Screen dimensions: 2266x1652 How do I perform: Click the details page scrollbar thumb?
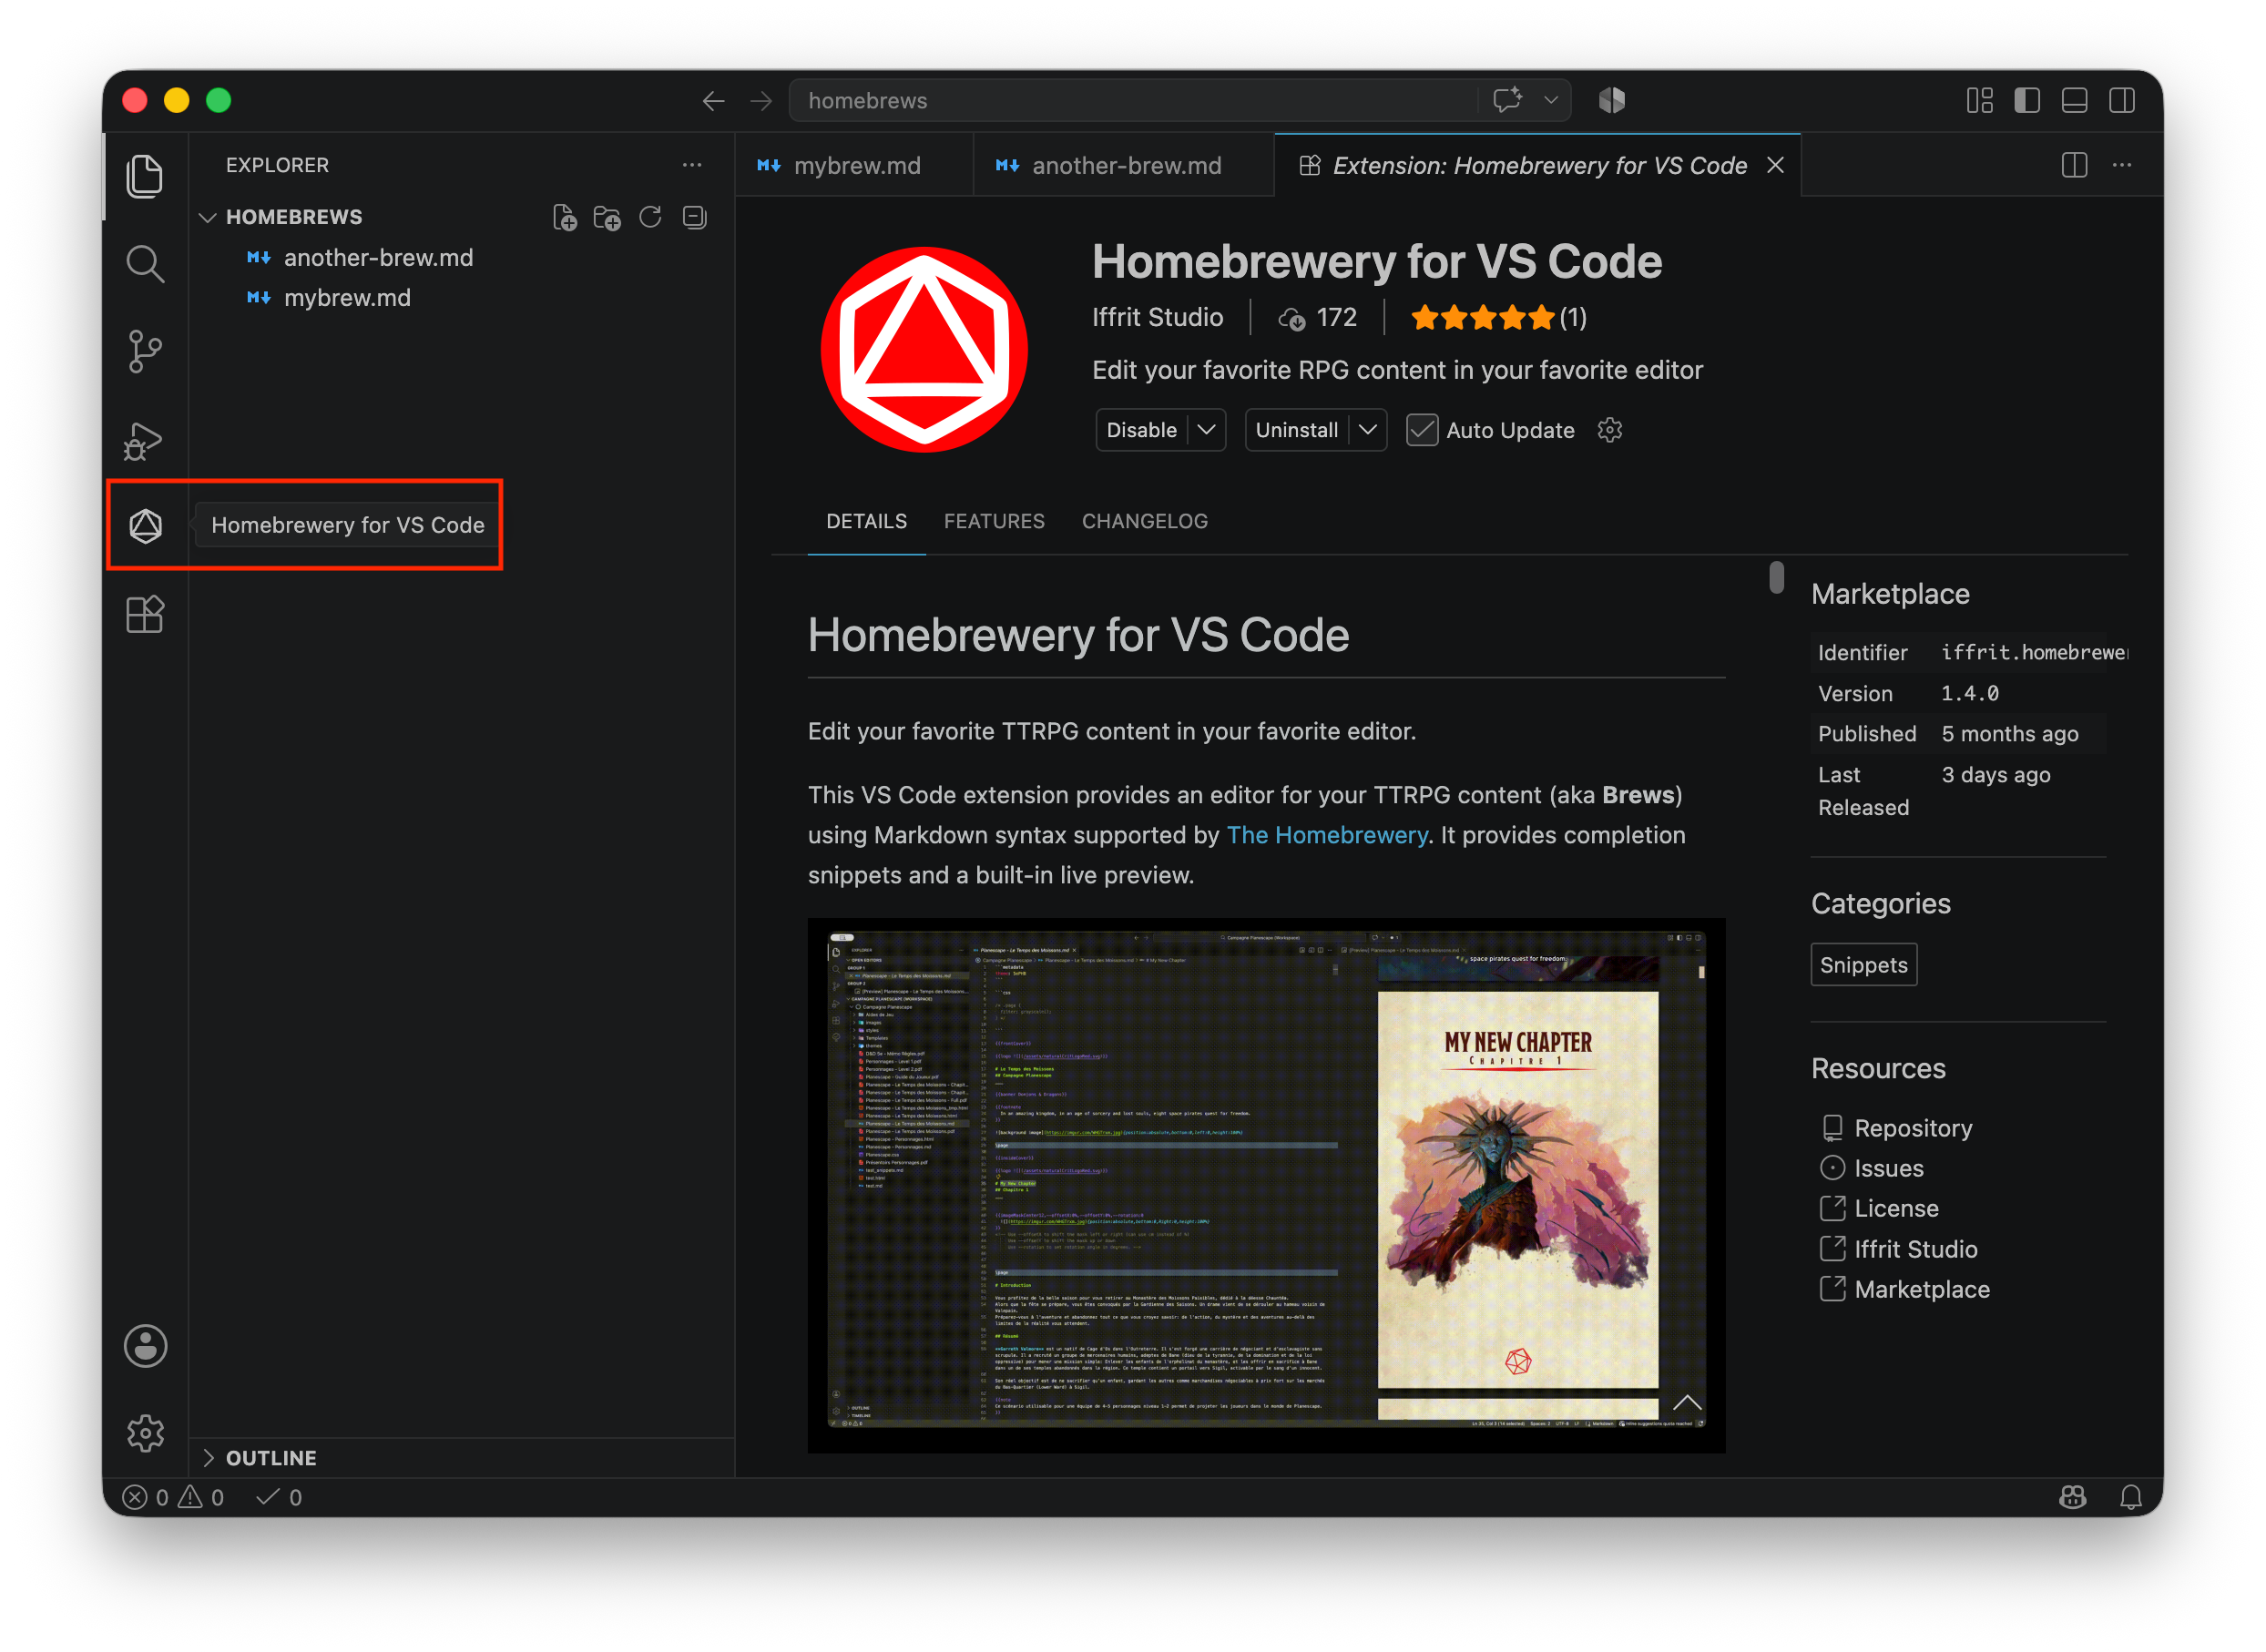coord(1776,577)
